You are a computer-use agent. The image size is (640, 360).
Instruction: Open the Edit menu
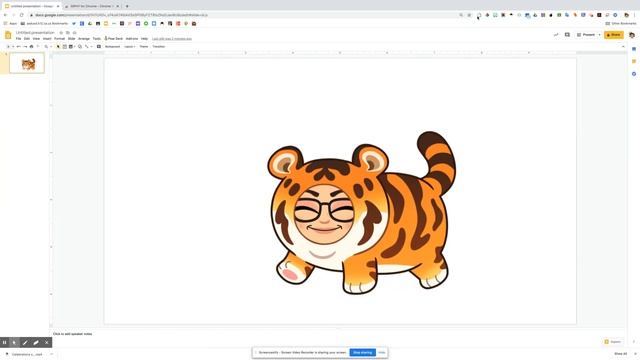[x=27, y=38]
